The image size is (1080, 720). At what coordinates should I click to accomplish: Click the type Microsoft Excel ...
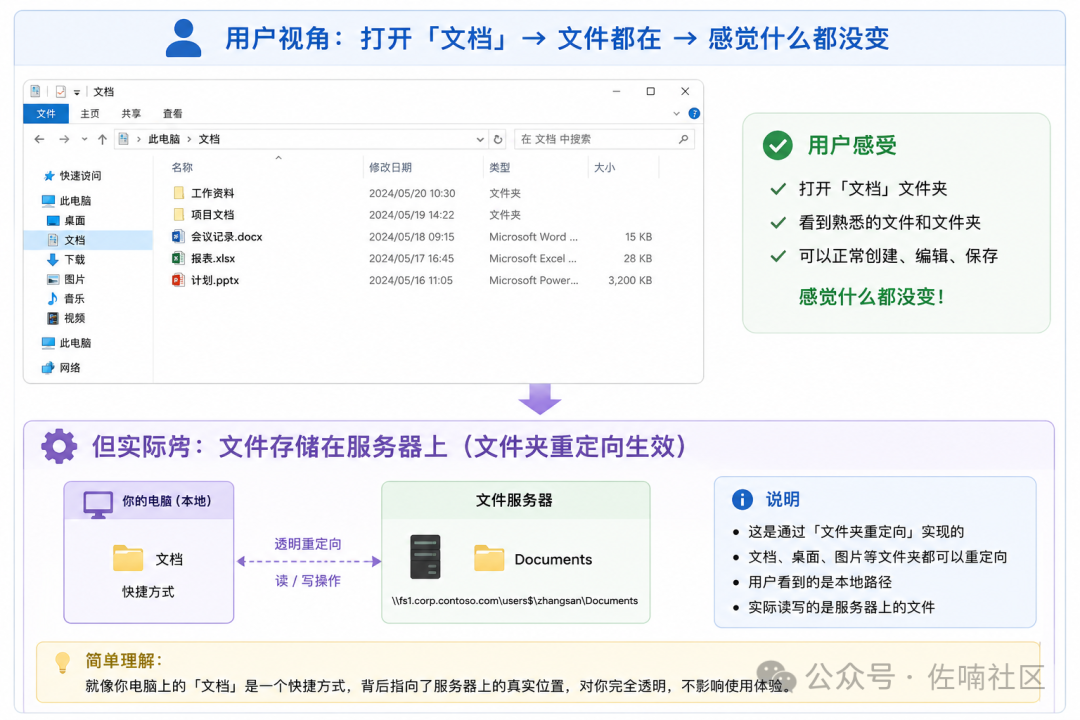point(532,258)
